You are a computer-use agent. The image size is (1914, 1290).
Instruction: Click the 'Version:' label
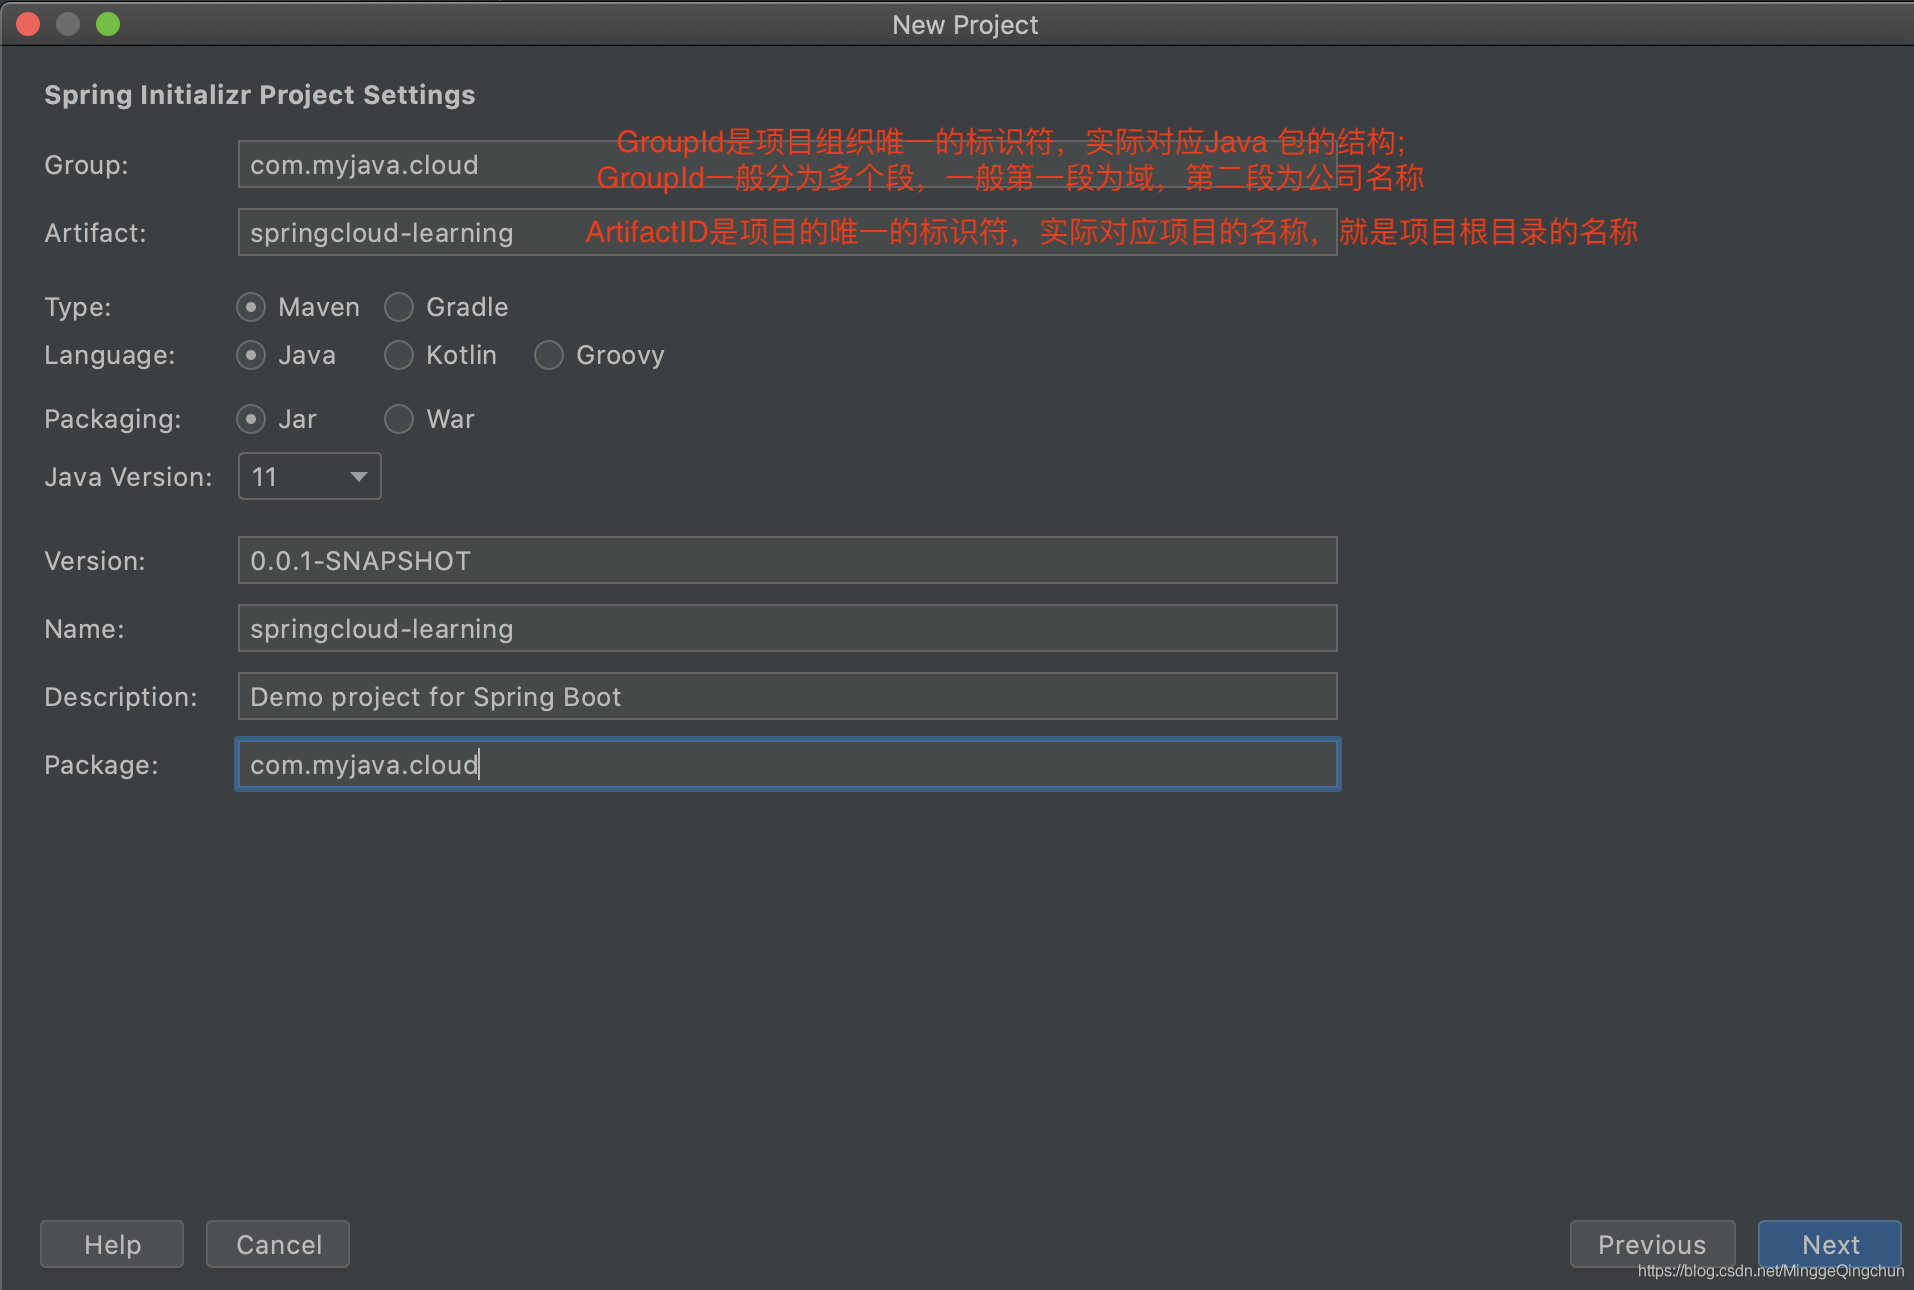click(x=95, y=561)
